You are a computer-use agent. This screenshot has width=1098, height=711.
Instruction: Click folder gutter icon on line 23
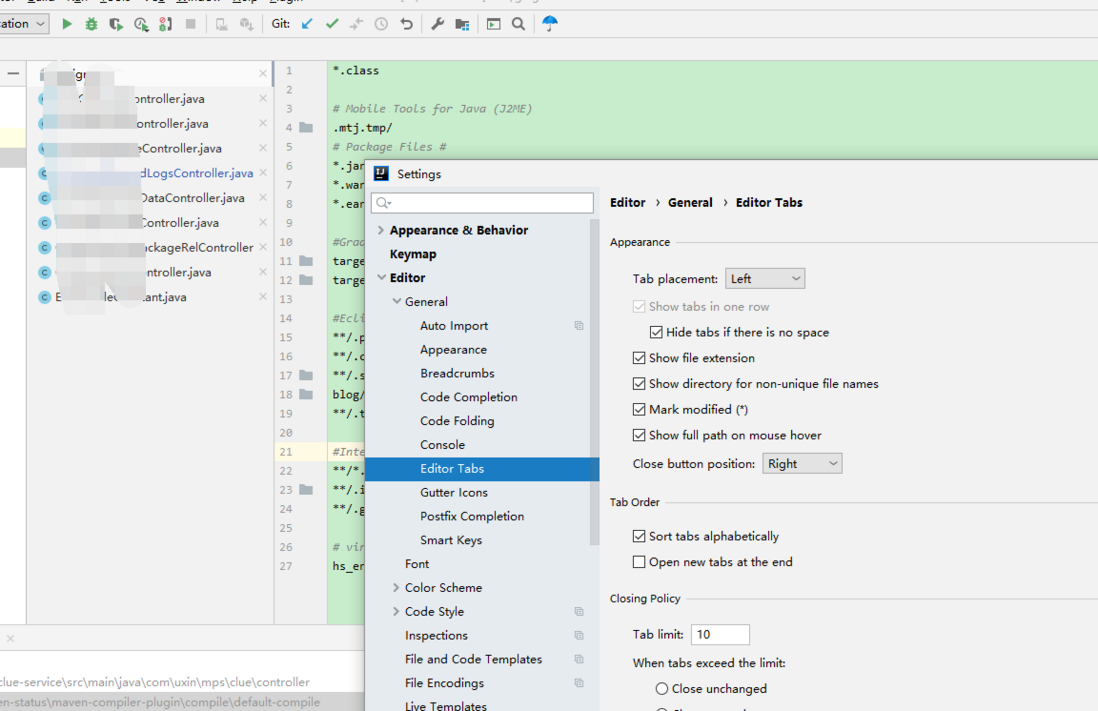306,489
